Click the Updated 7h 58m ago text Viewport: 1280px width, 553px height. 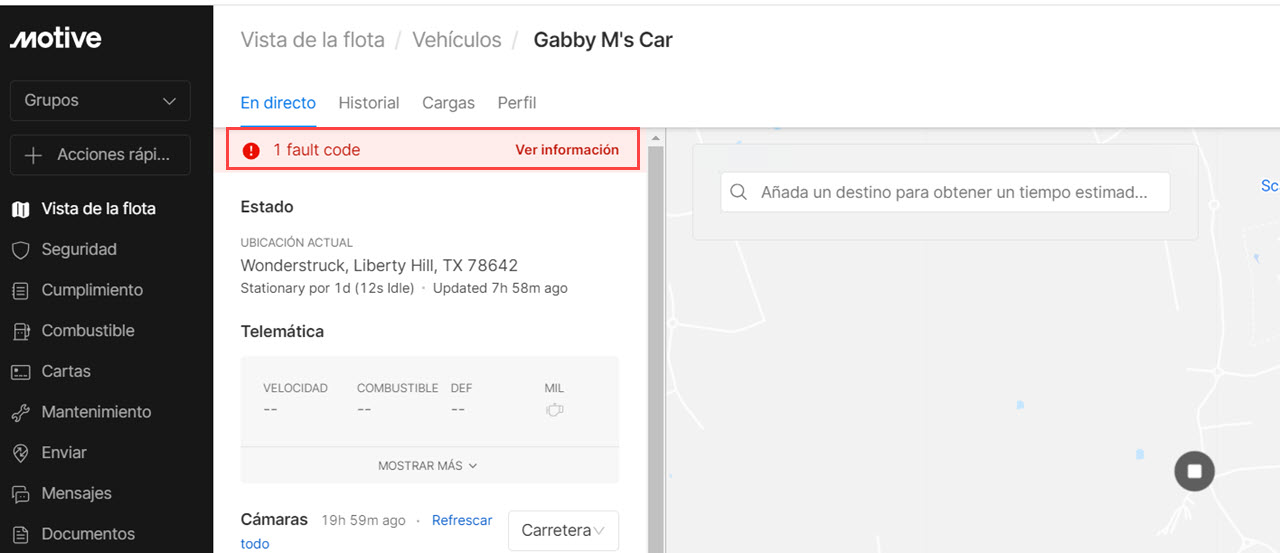500,288
